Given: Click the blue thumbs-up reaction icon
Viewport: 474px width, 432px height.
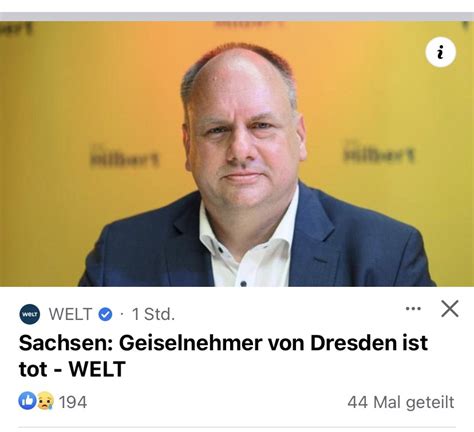Looking at the screenshot, I should [x=27, y=400].
